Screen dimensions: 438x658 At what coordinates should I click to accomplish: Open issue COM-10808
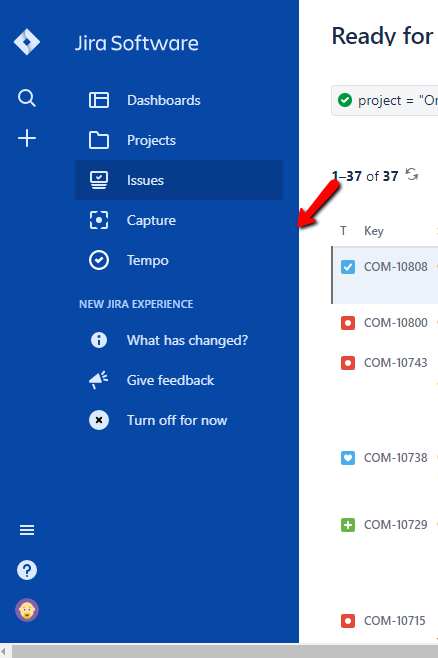point(396,267)
